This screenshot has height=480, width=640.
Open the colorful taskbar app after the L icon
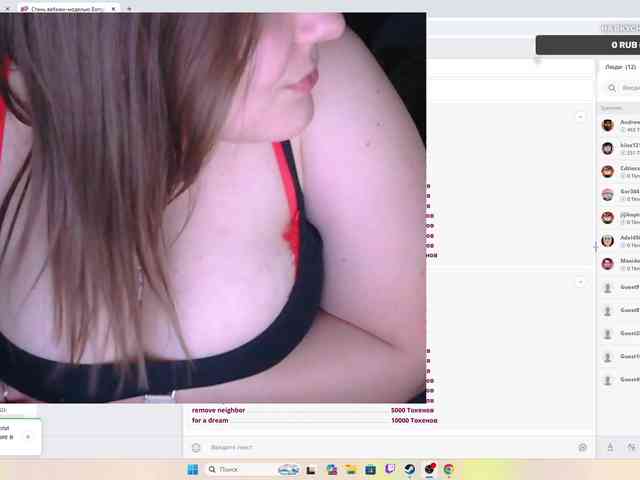coord(331,469)
